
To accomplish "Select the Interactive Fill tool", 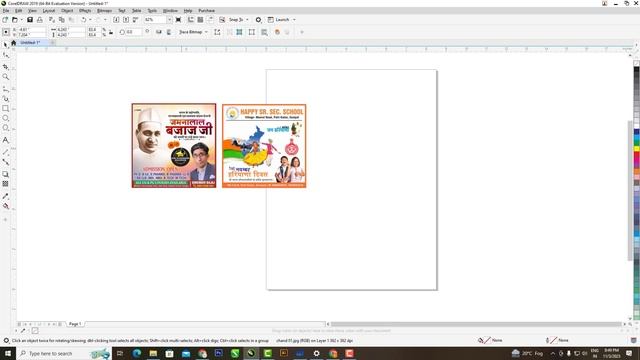I will tap(5, 206).
